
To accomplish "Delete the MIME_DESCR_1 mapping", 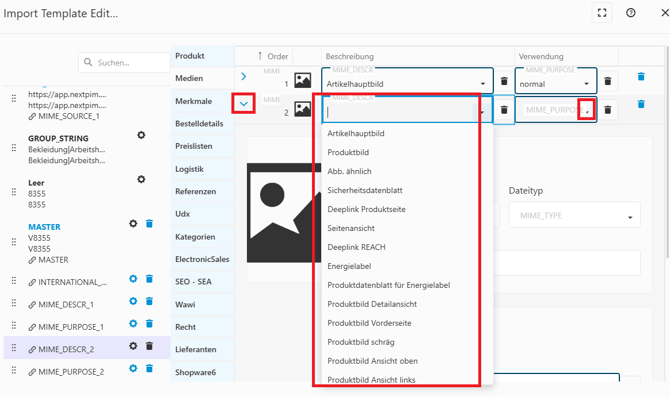I will click(149, 301).
